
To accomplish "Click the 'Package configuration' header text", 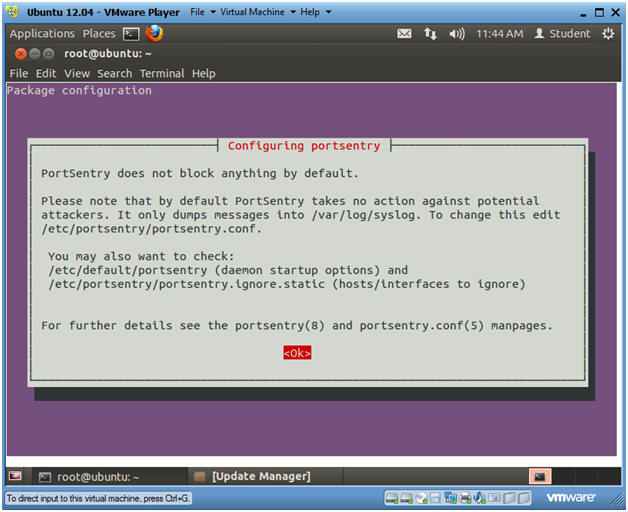I will (x=79, y=91).
